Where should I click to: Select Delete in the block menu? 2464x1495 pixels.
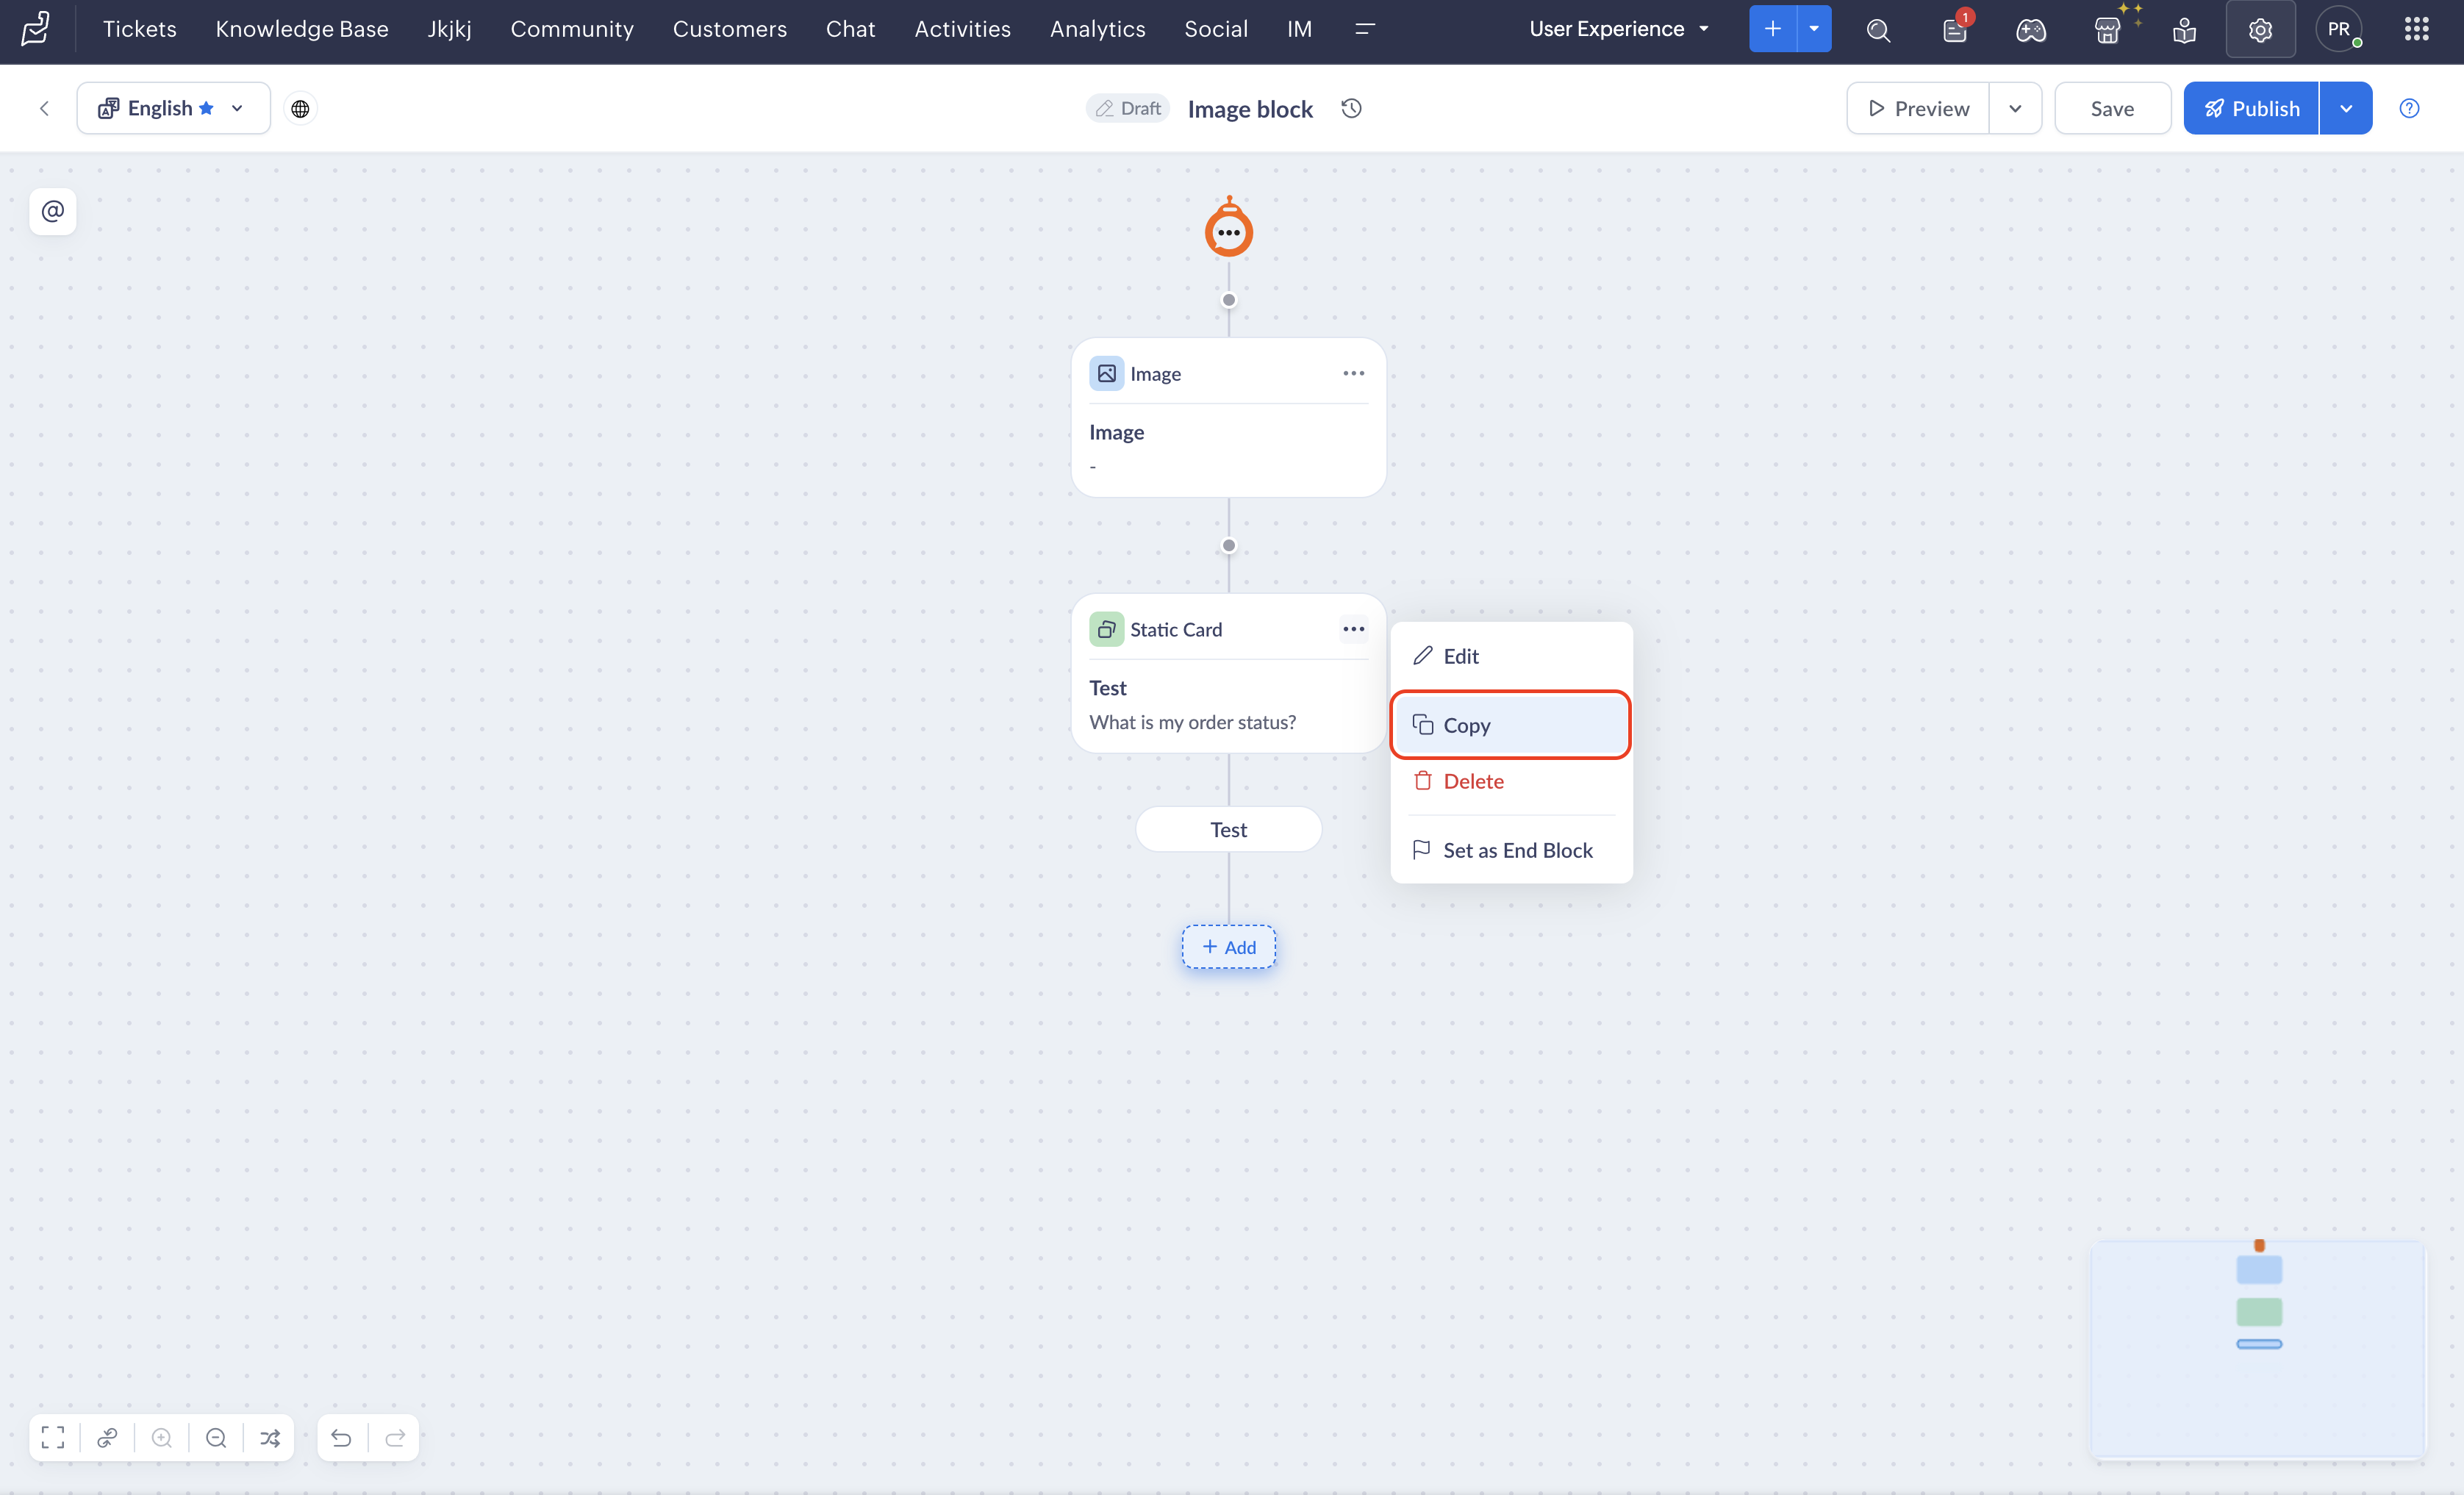point(1472,781)
